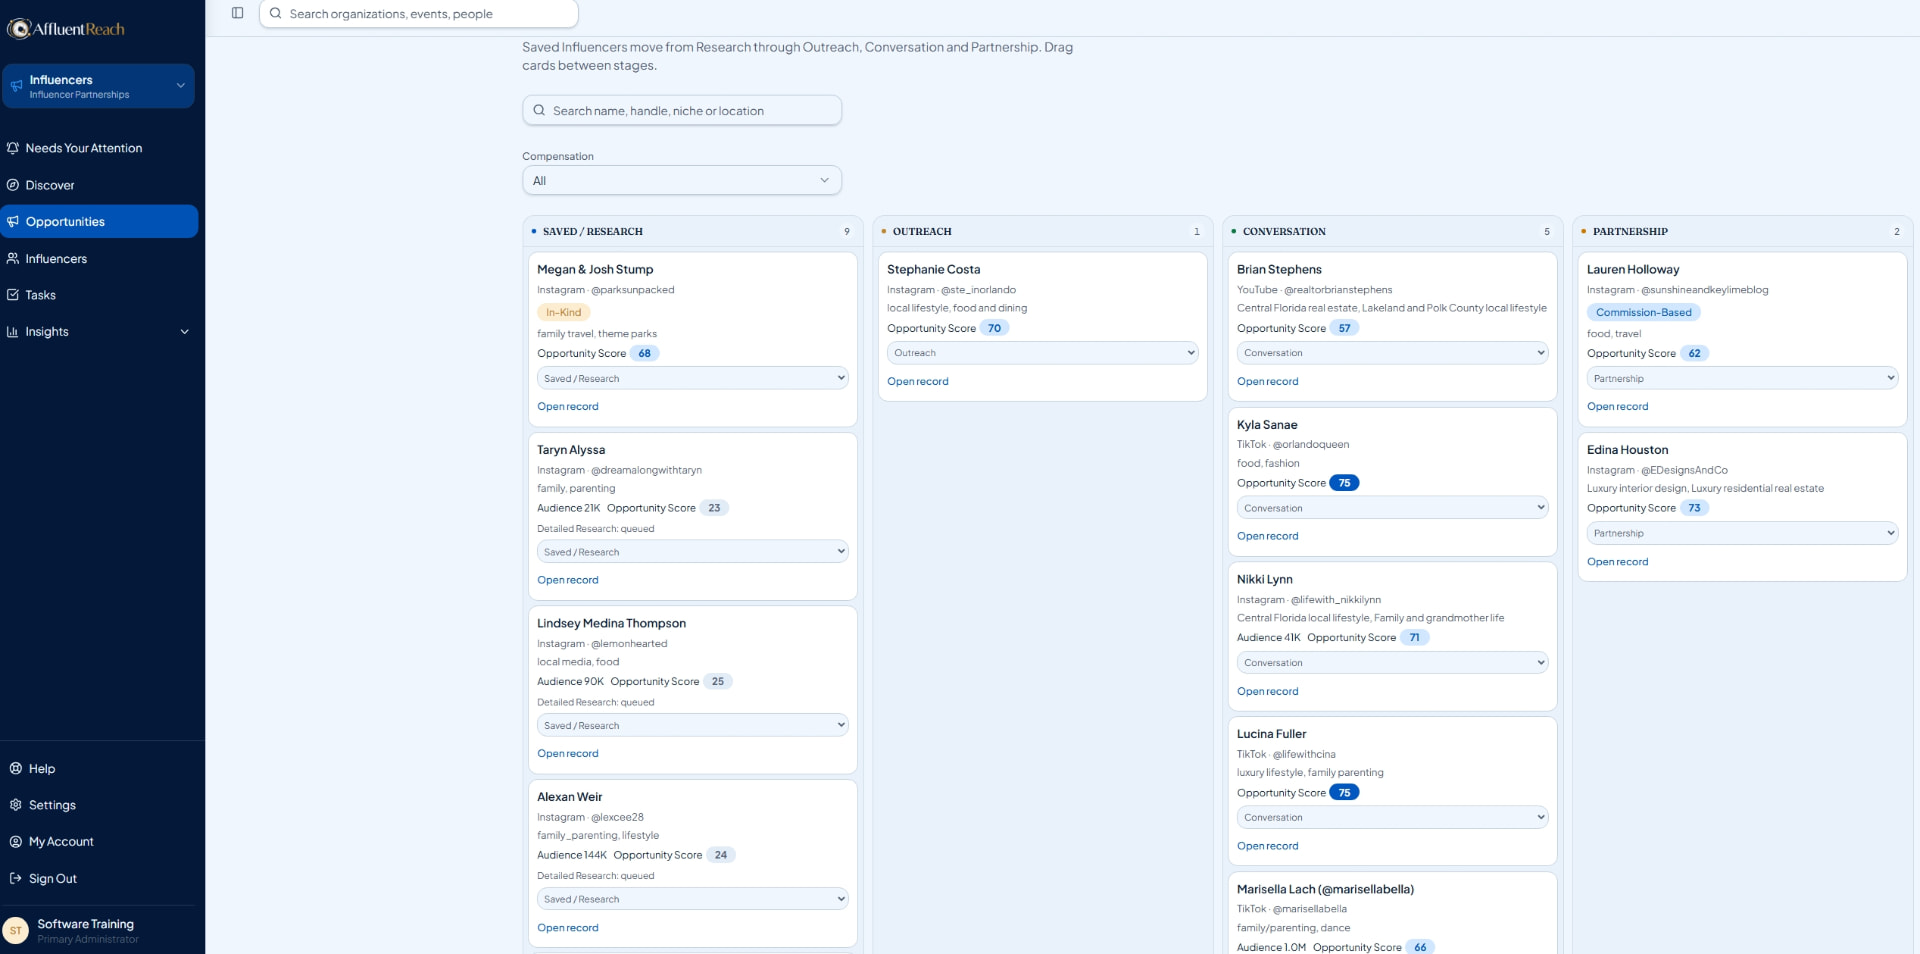Click the Insights bar chart icon
This screenshot has height=954, width=1920.
point(13,332)
